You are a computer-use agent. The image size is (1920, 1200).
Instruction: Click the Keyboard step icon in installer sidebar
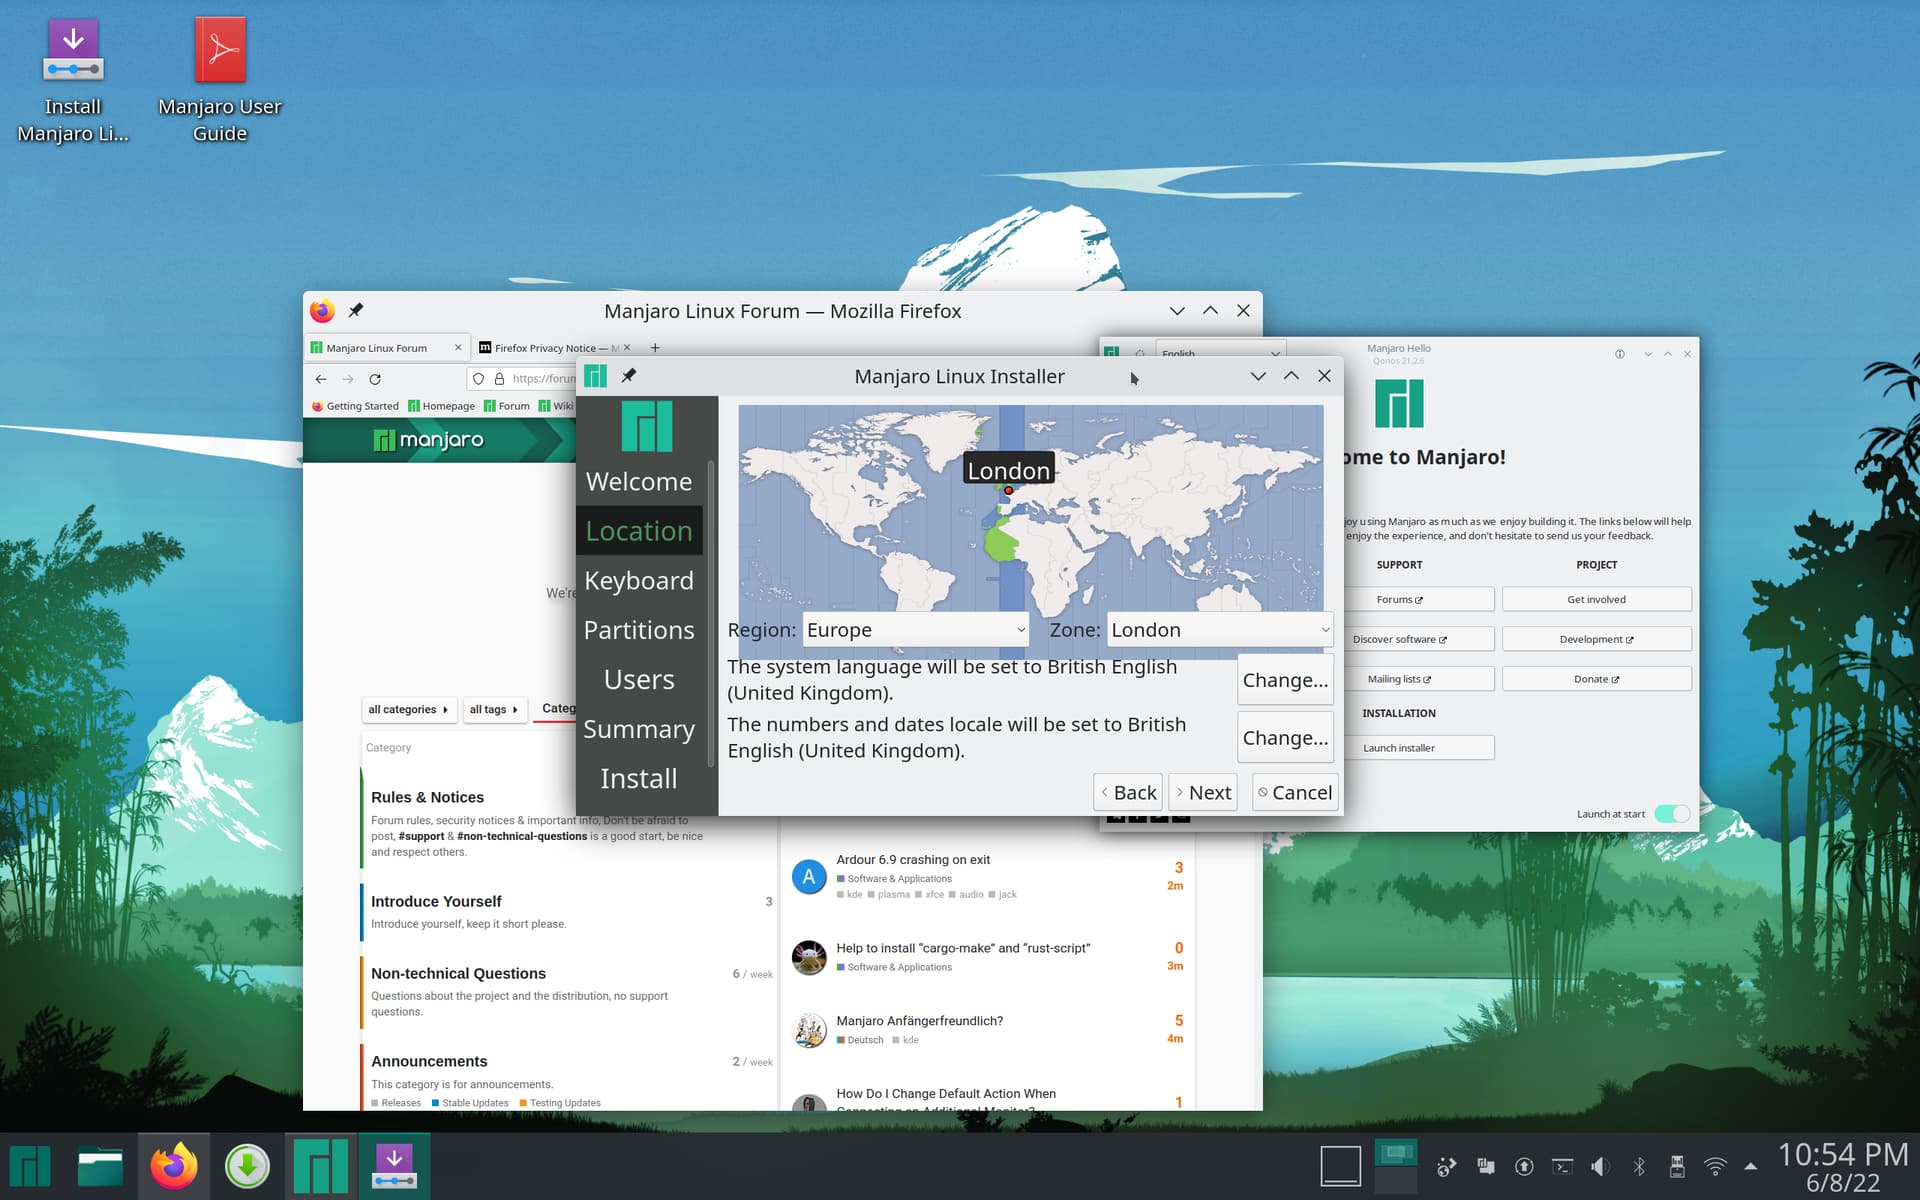click(639, 579)
